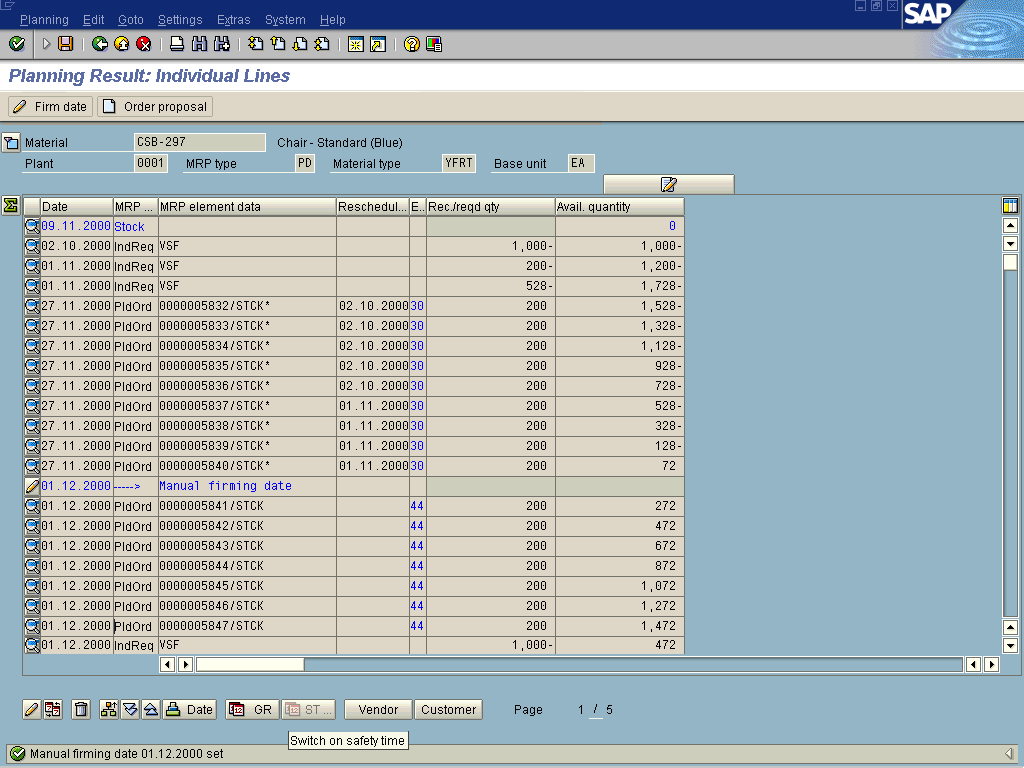
Task: Click the Firm date button
Action: (x=50, y=106)
